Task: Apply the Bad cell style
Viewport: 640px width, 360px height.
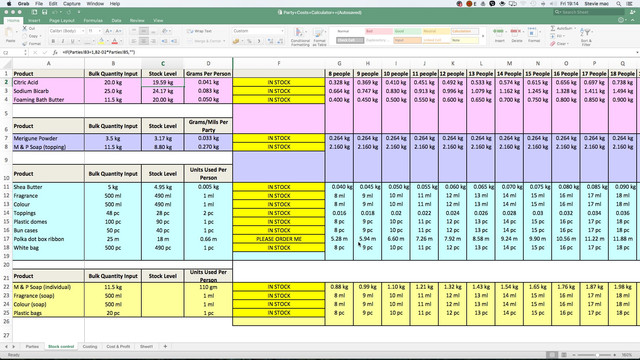Action: [x=378, y=31]
